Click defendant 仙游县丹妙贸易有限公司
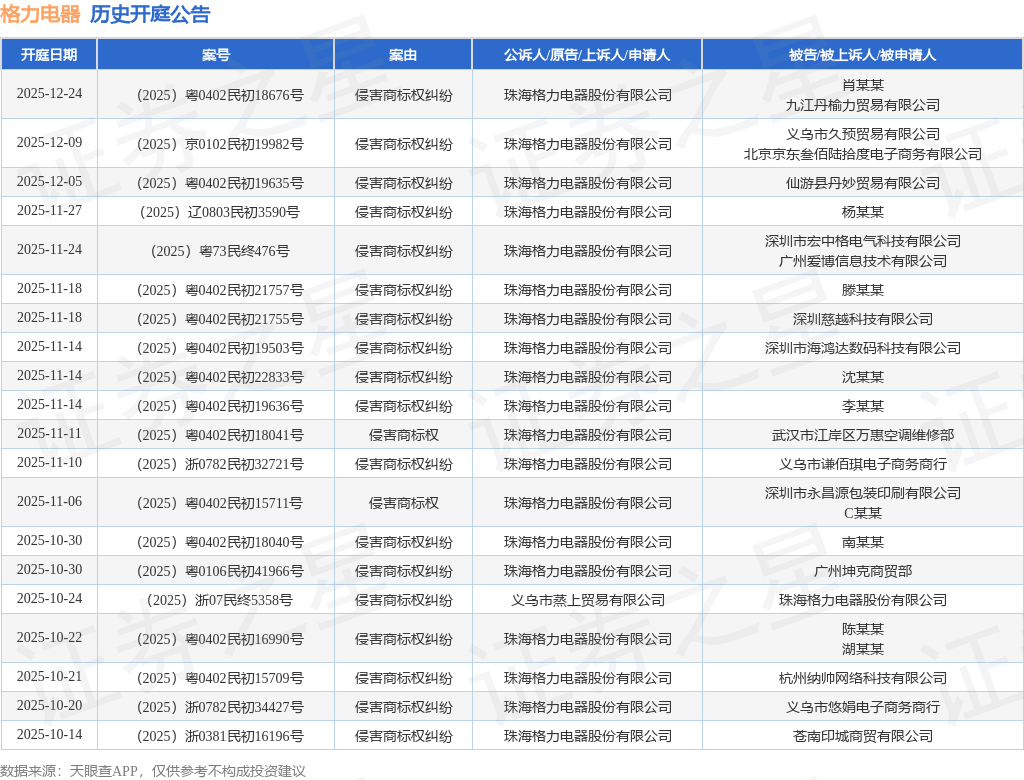Screen dimensions: 1024x780 (x=863, y=184)
